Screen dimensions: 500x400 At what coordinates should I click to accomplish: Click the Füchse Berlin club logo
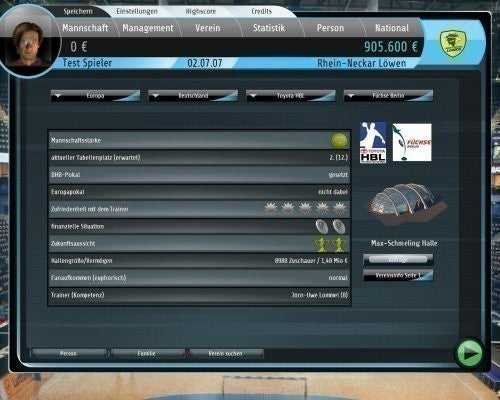click(412, 142)
